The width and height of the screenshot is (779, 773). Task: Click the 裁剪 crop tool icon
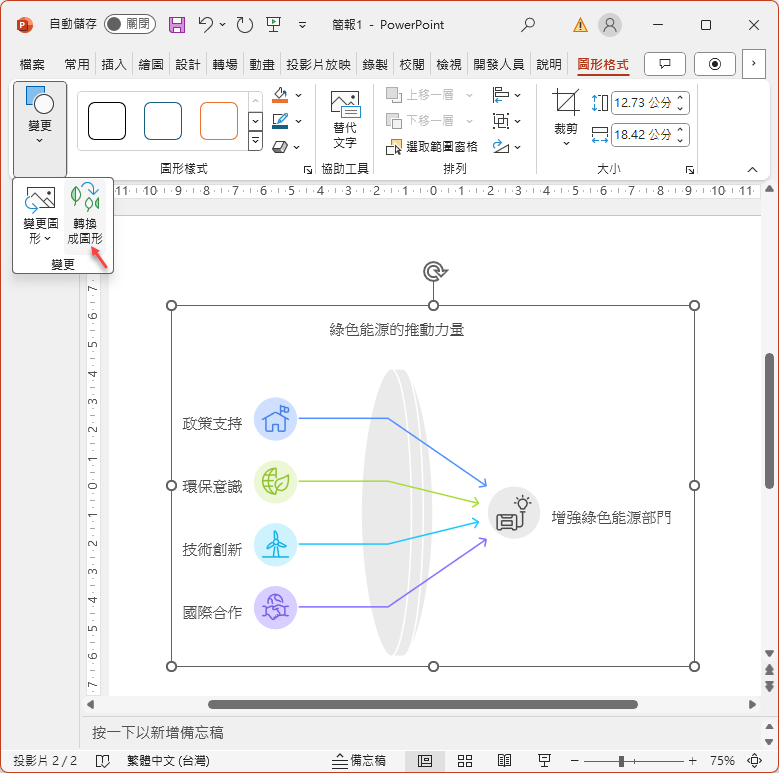point(565,102)
